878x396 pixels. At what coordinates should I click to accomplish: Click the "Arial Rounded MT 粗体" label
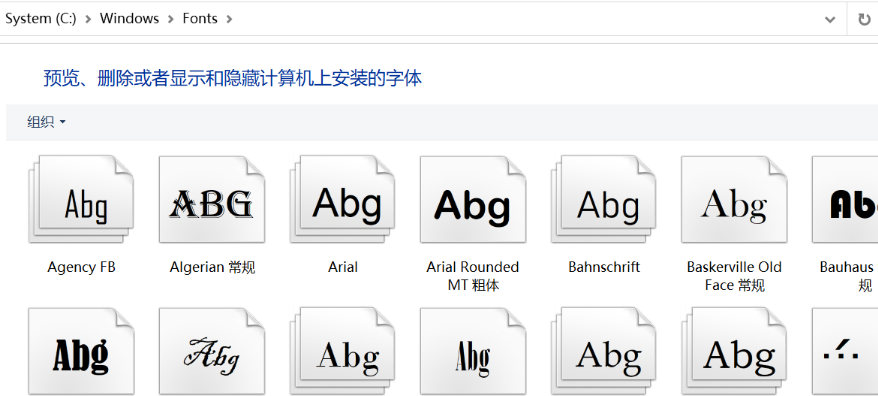[x=473, y=276]
